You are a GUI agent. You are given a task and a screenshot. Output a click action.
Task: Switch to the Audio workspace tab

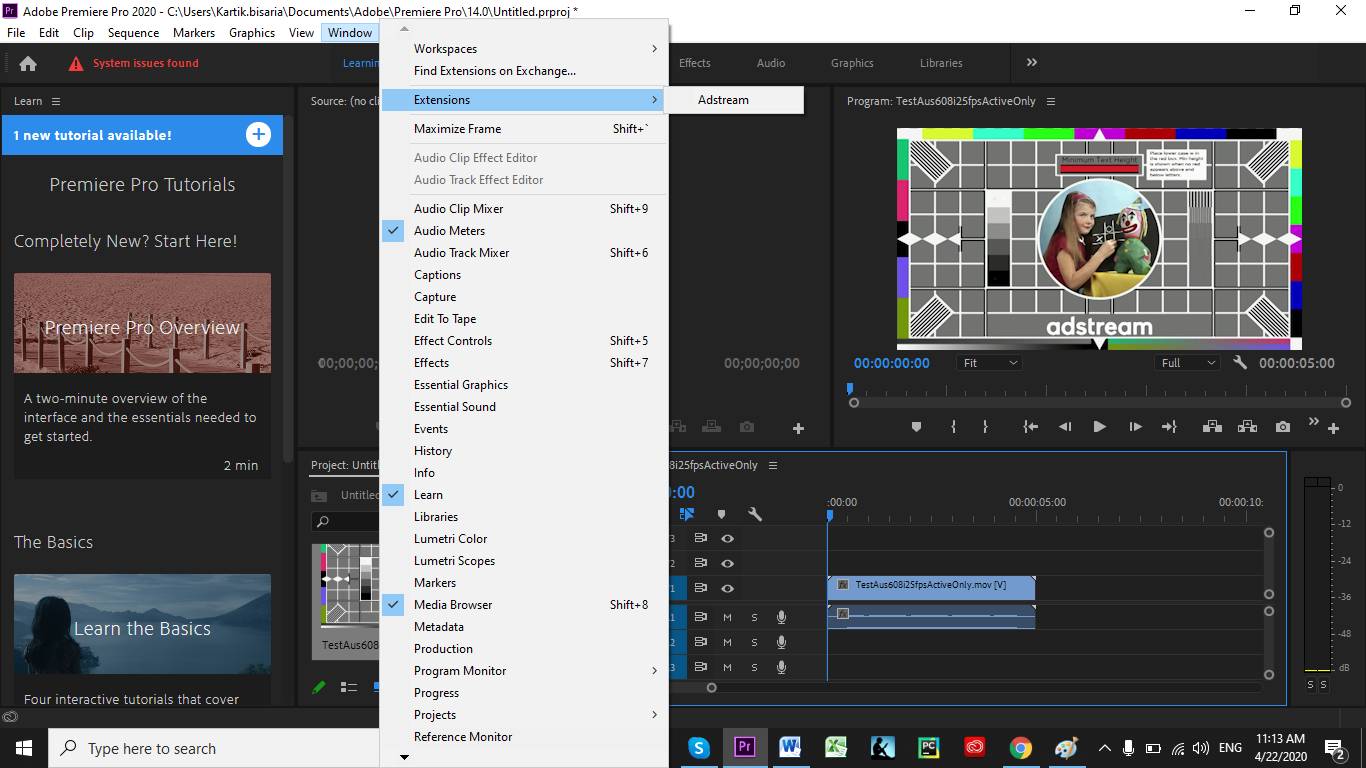pos(771,63)
